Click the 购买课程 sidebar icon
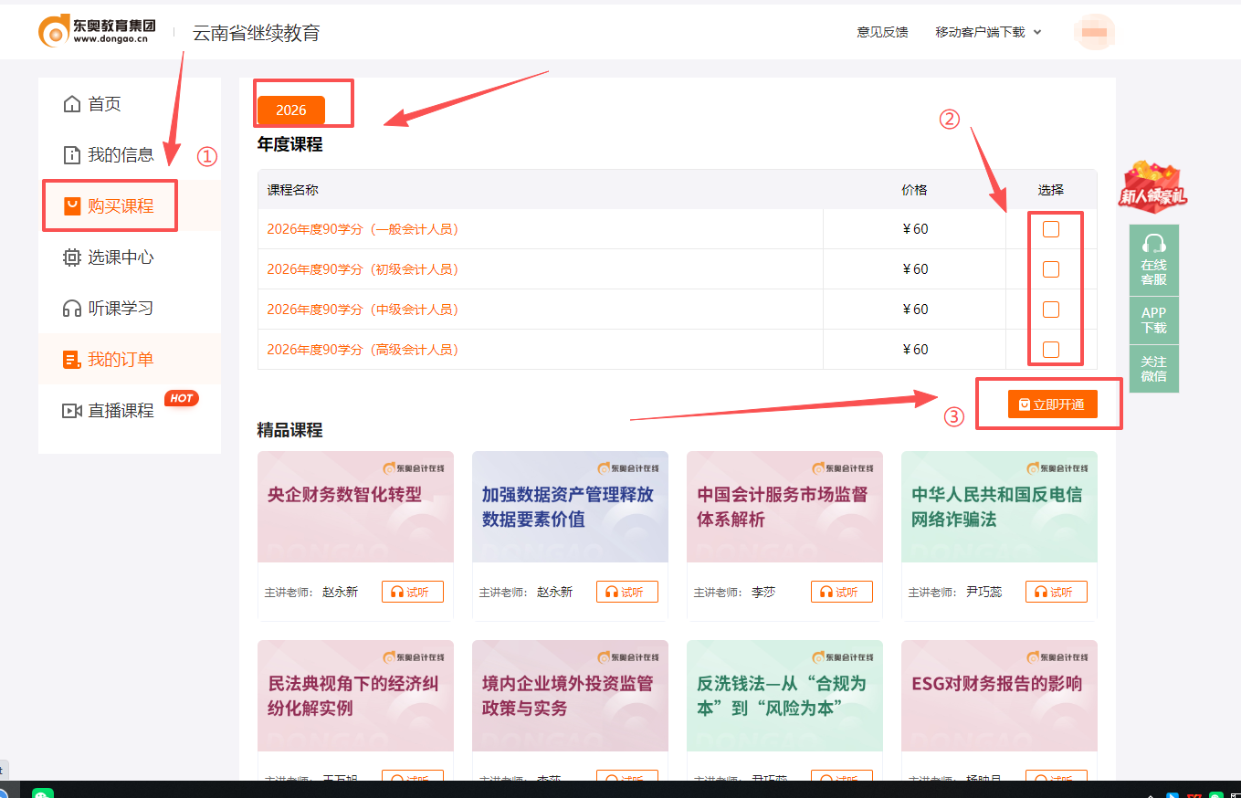This screenshot has height=798, width=1241. (73, 205)
